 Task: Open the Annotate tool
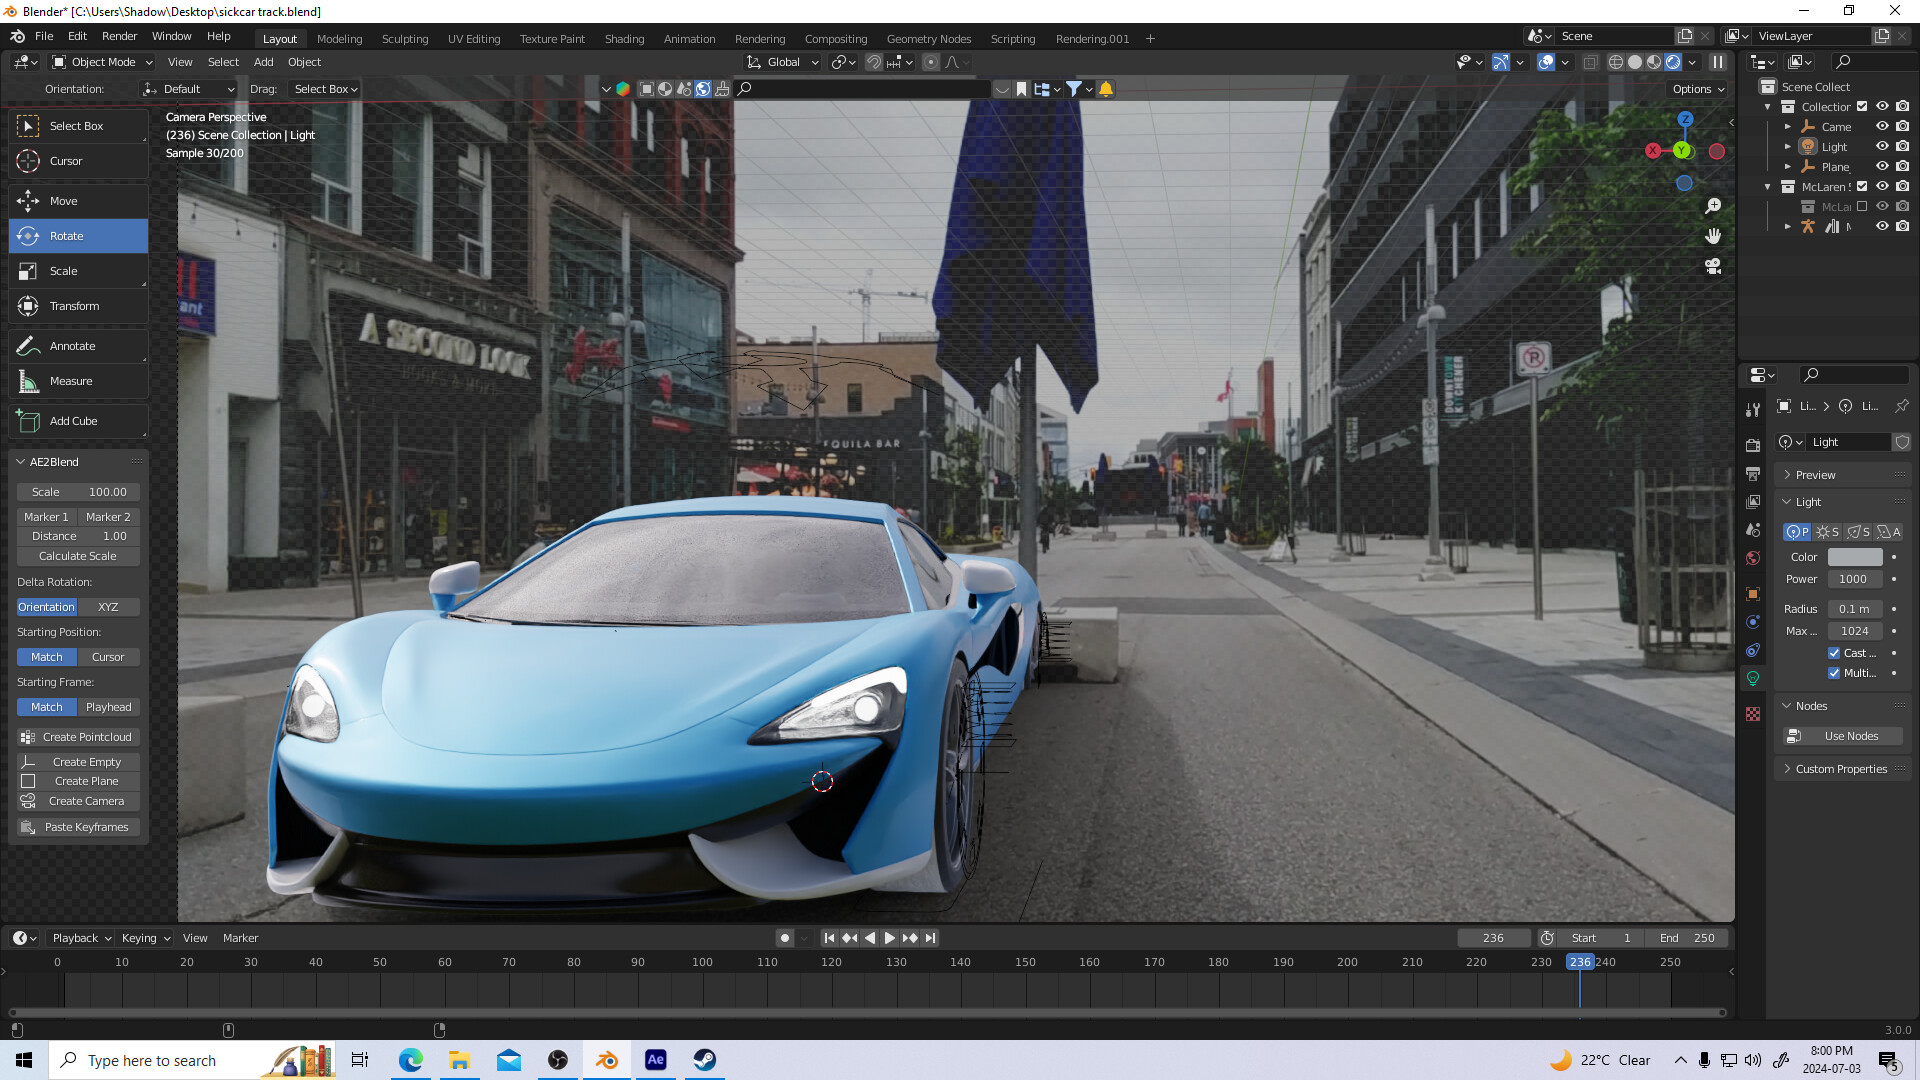tap(70, 345)
